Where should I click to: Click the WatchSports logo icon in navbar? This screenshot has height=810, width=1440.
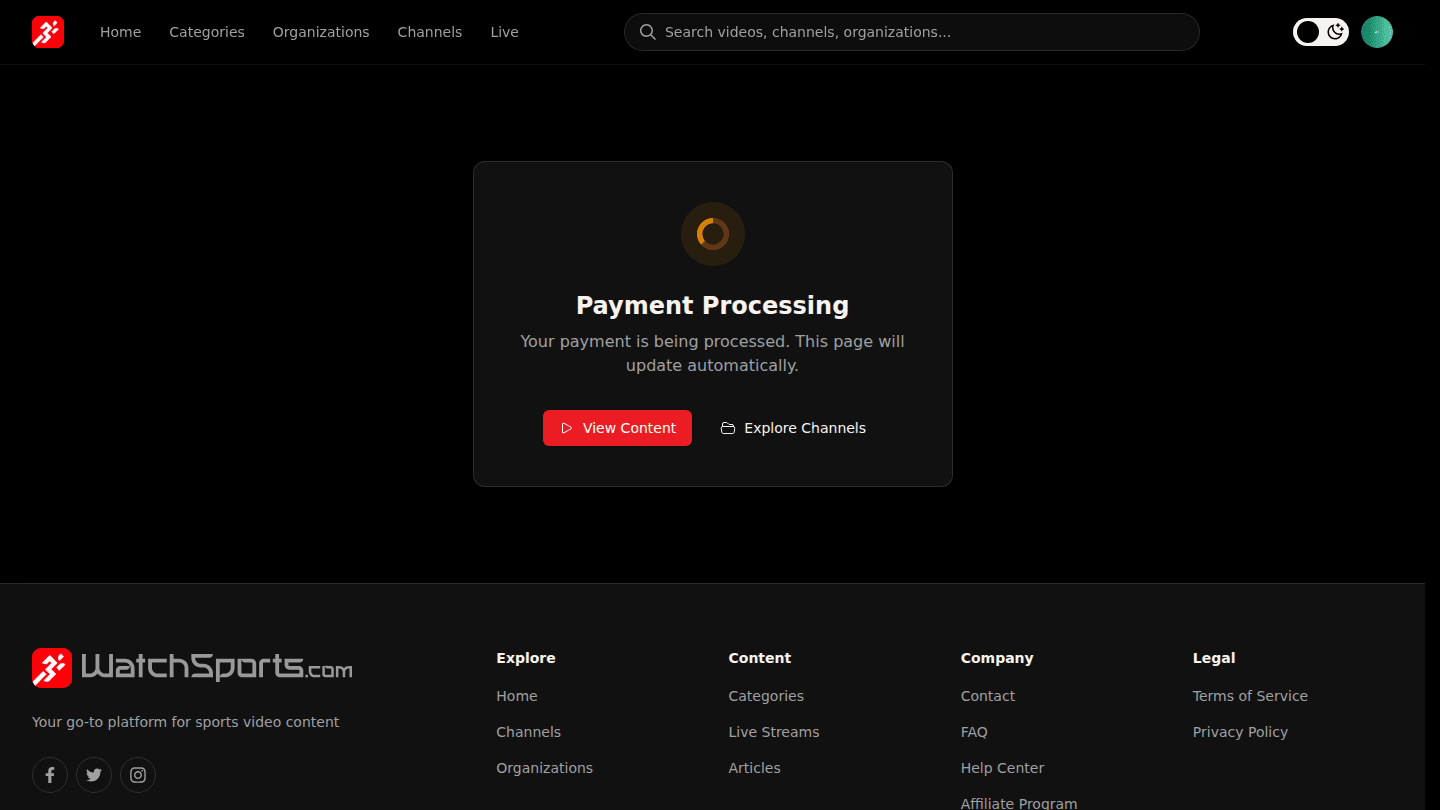(48, 32)
